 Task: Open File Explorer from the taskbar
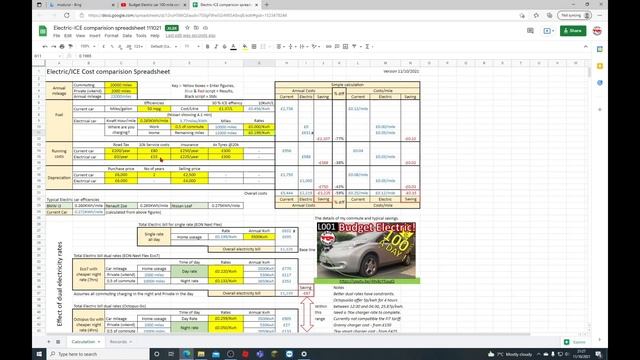[x=201, y=354]
